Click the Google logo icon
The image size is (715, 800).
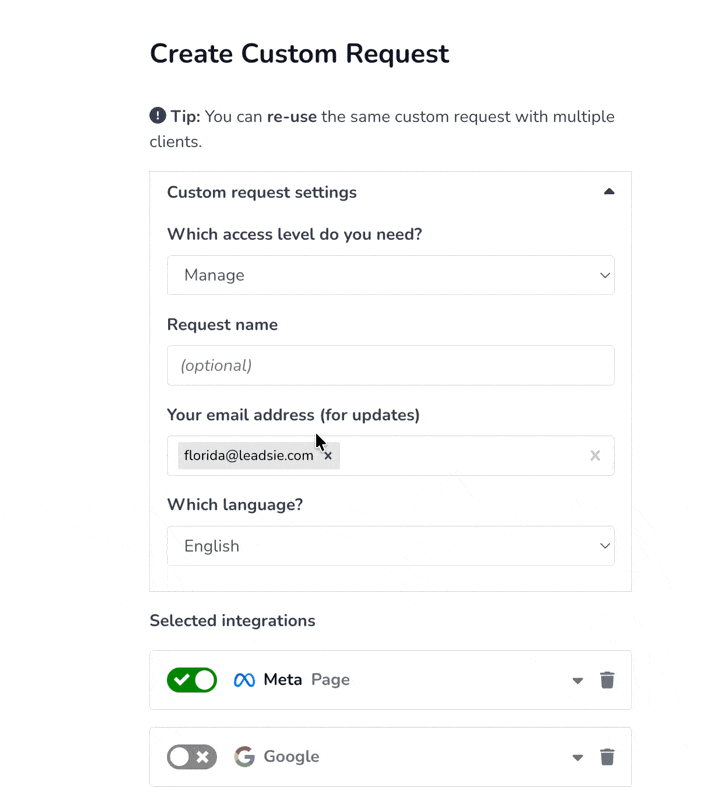[x=244, y=757]
